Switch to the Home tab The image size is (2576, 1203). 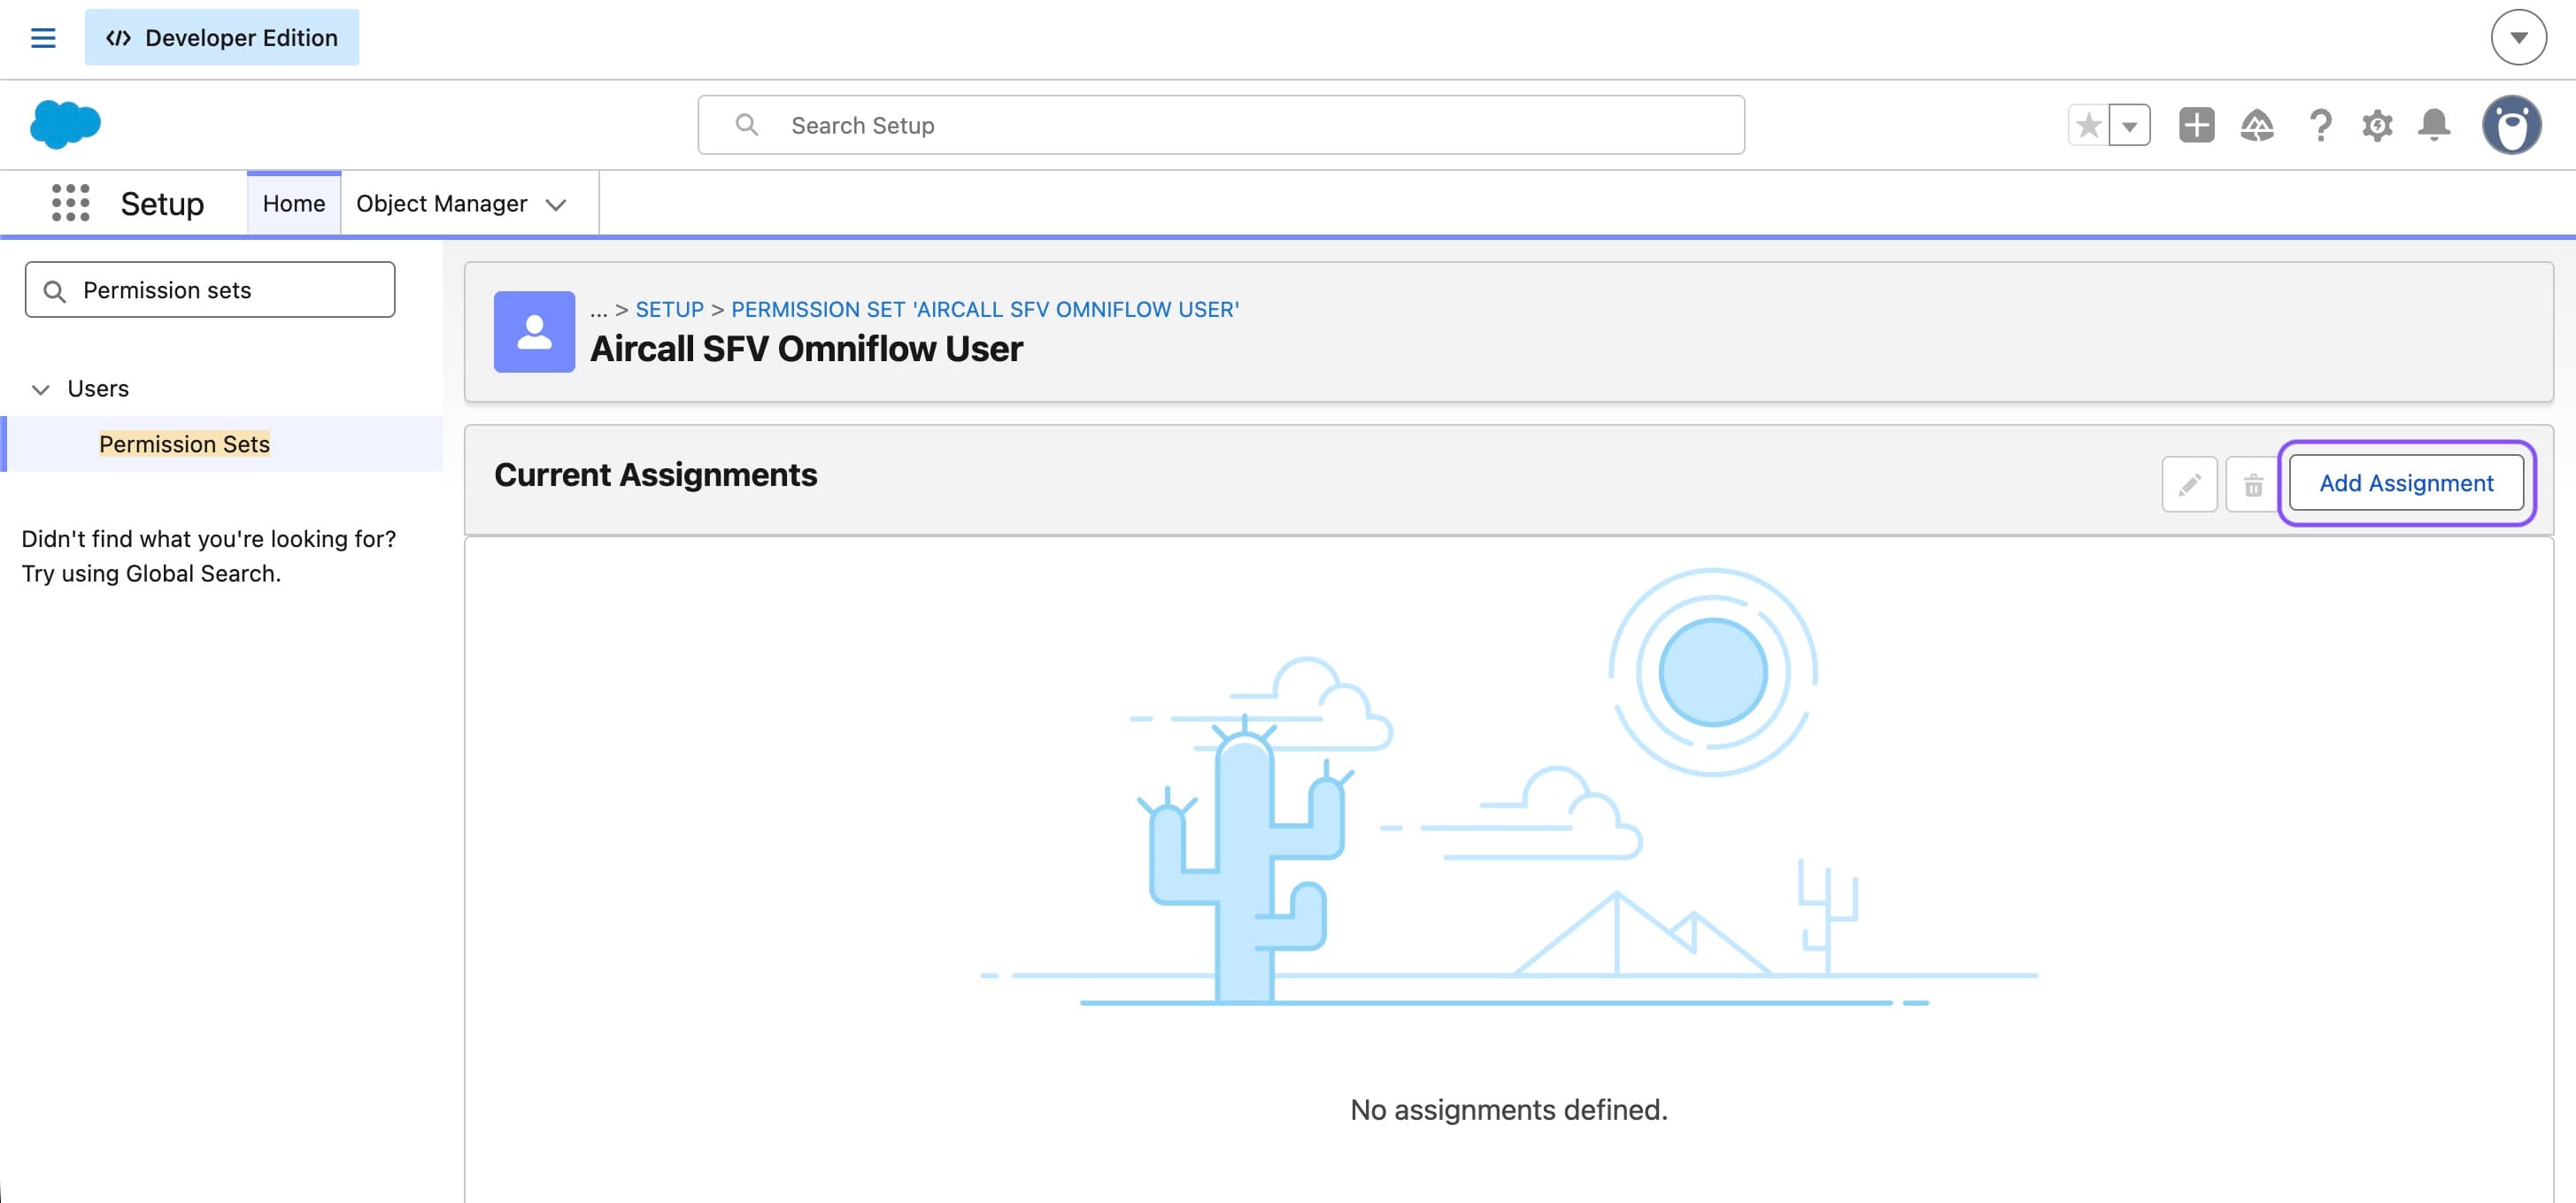pyautogui.click(x=294, y=204)
